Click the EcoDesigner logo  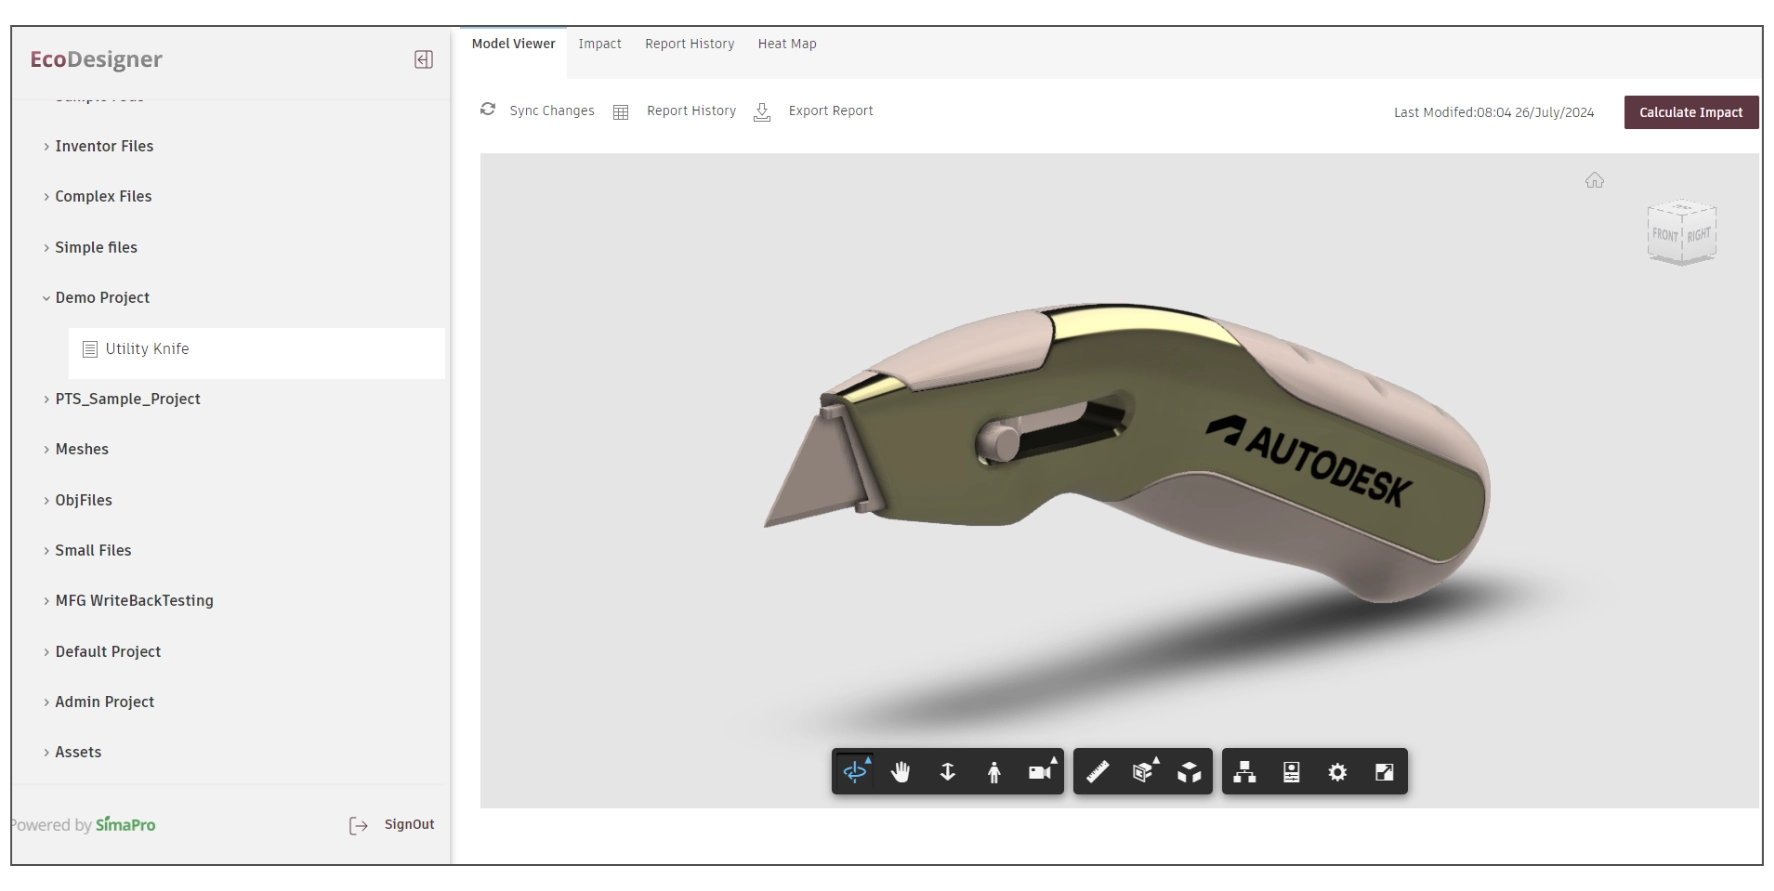96,60
